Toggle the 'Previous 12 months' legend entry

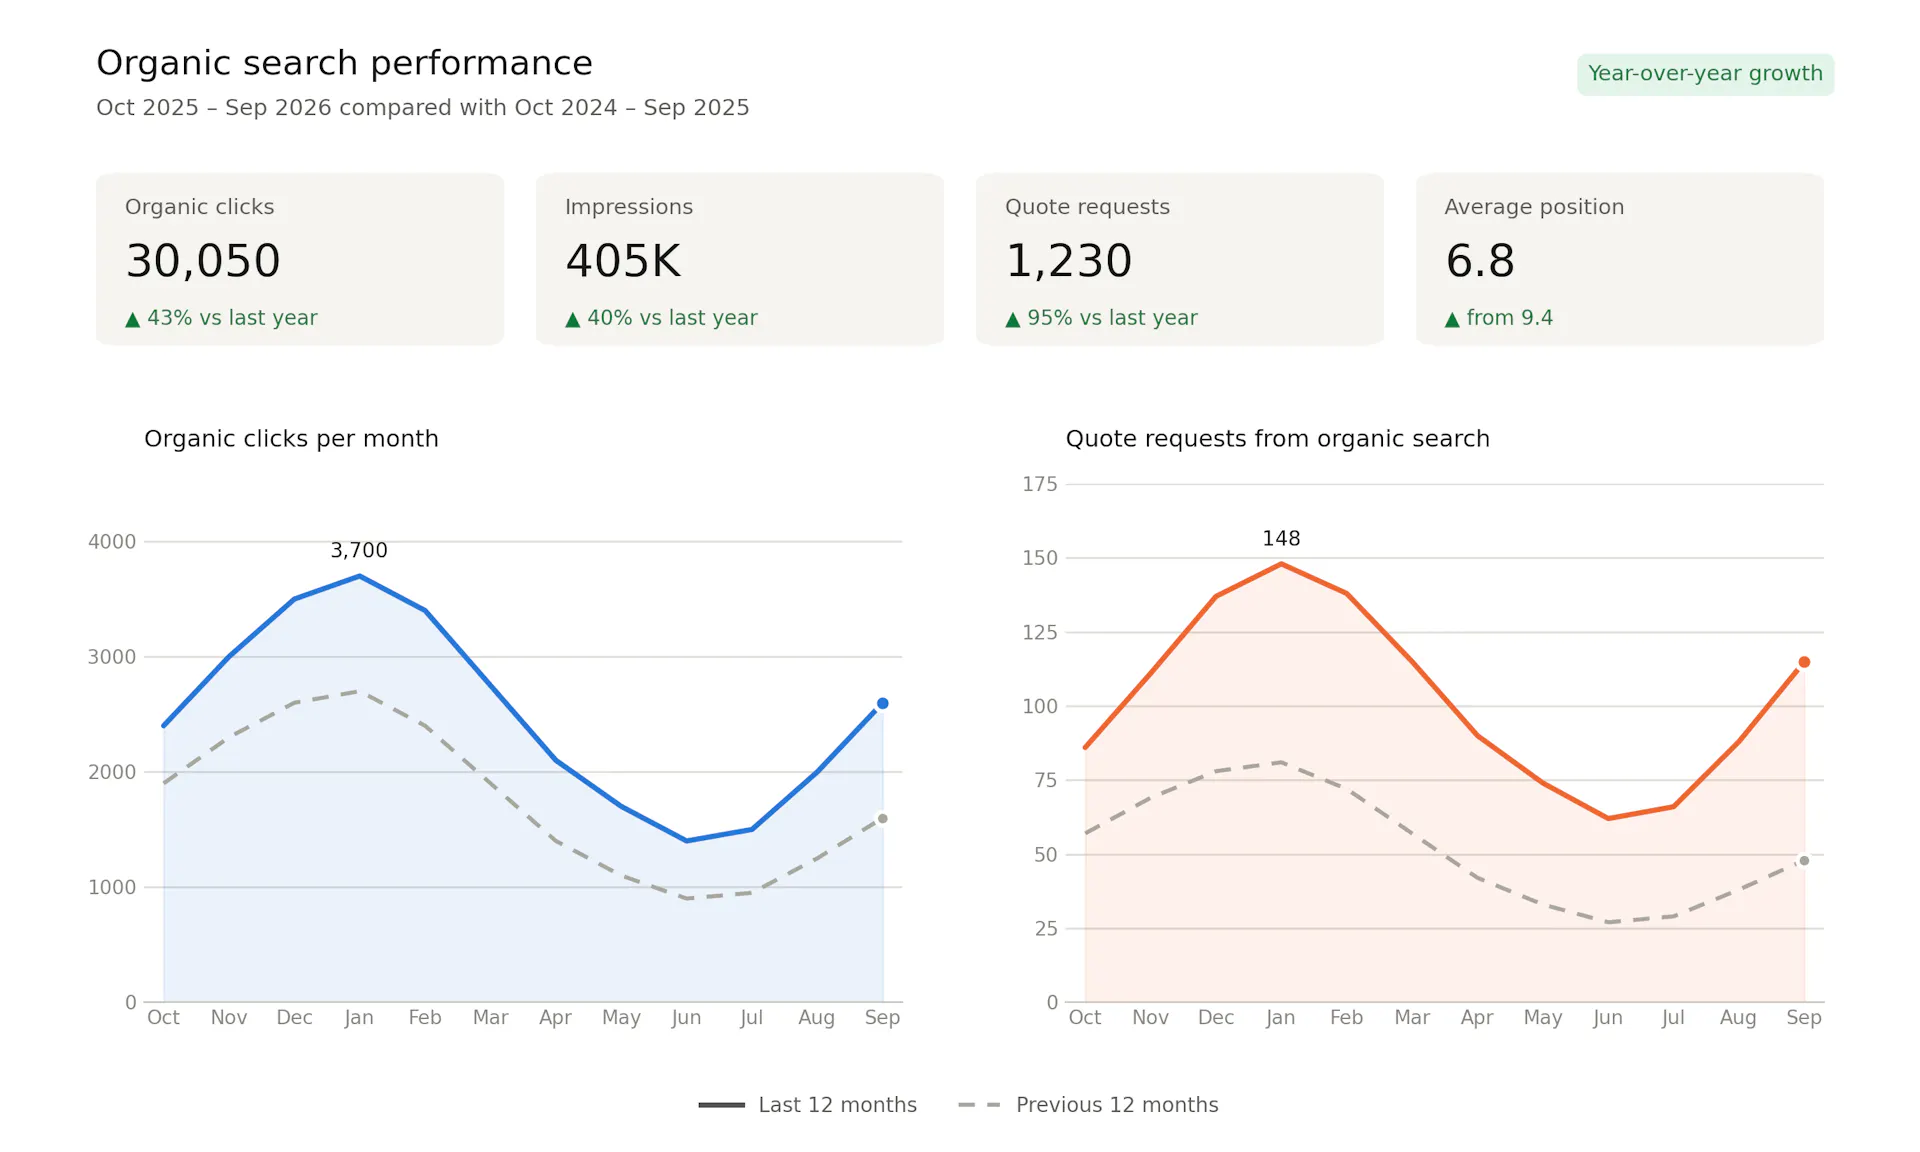(1088, 1105)
